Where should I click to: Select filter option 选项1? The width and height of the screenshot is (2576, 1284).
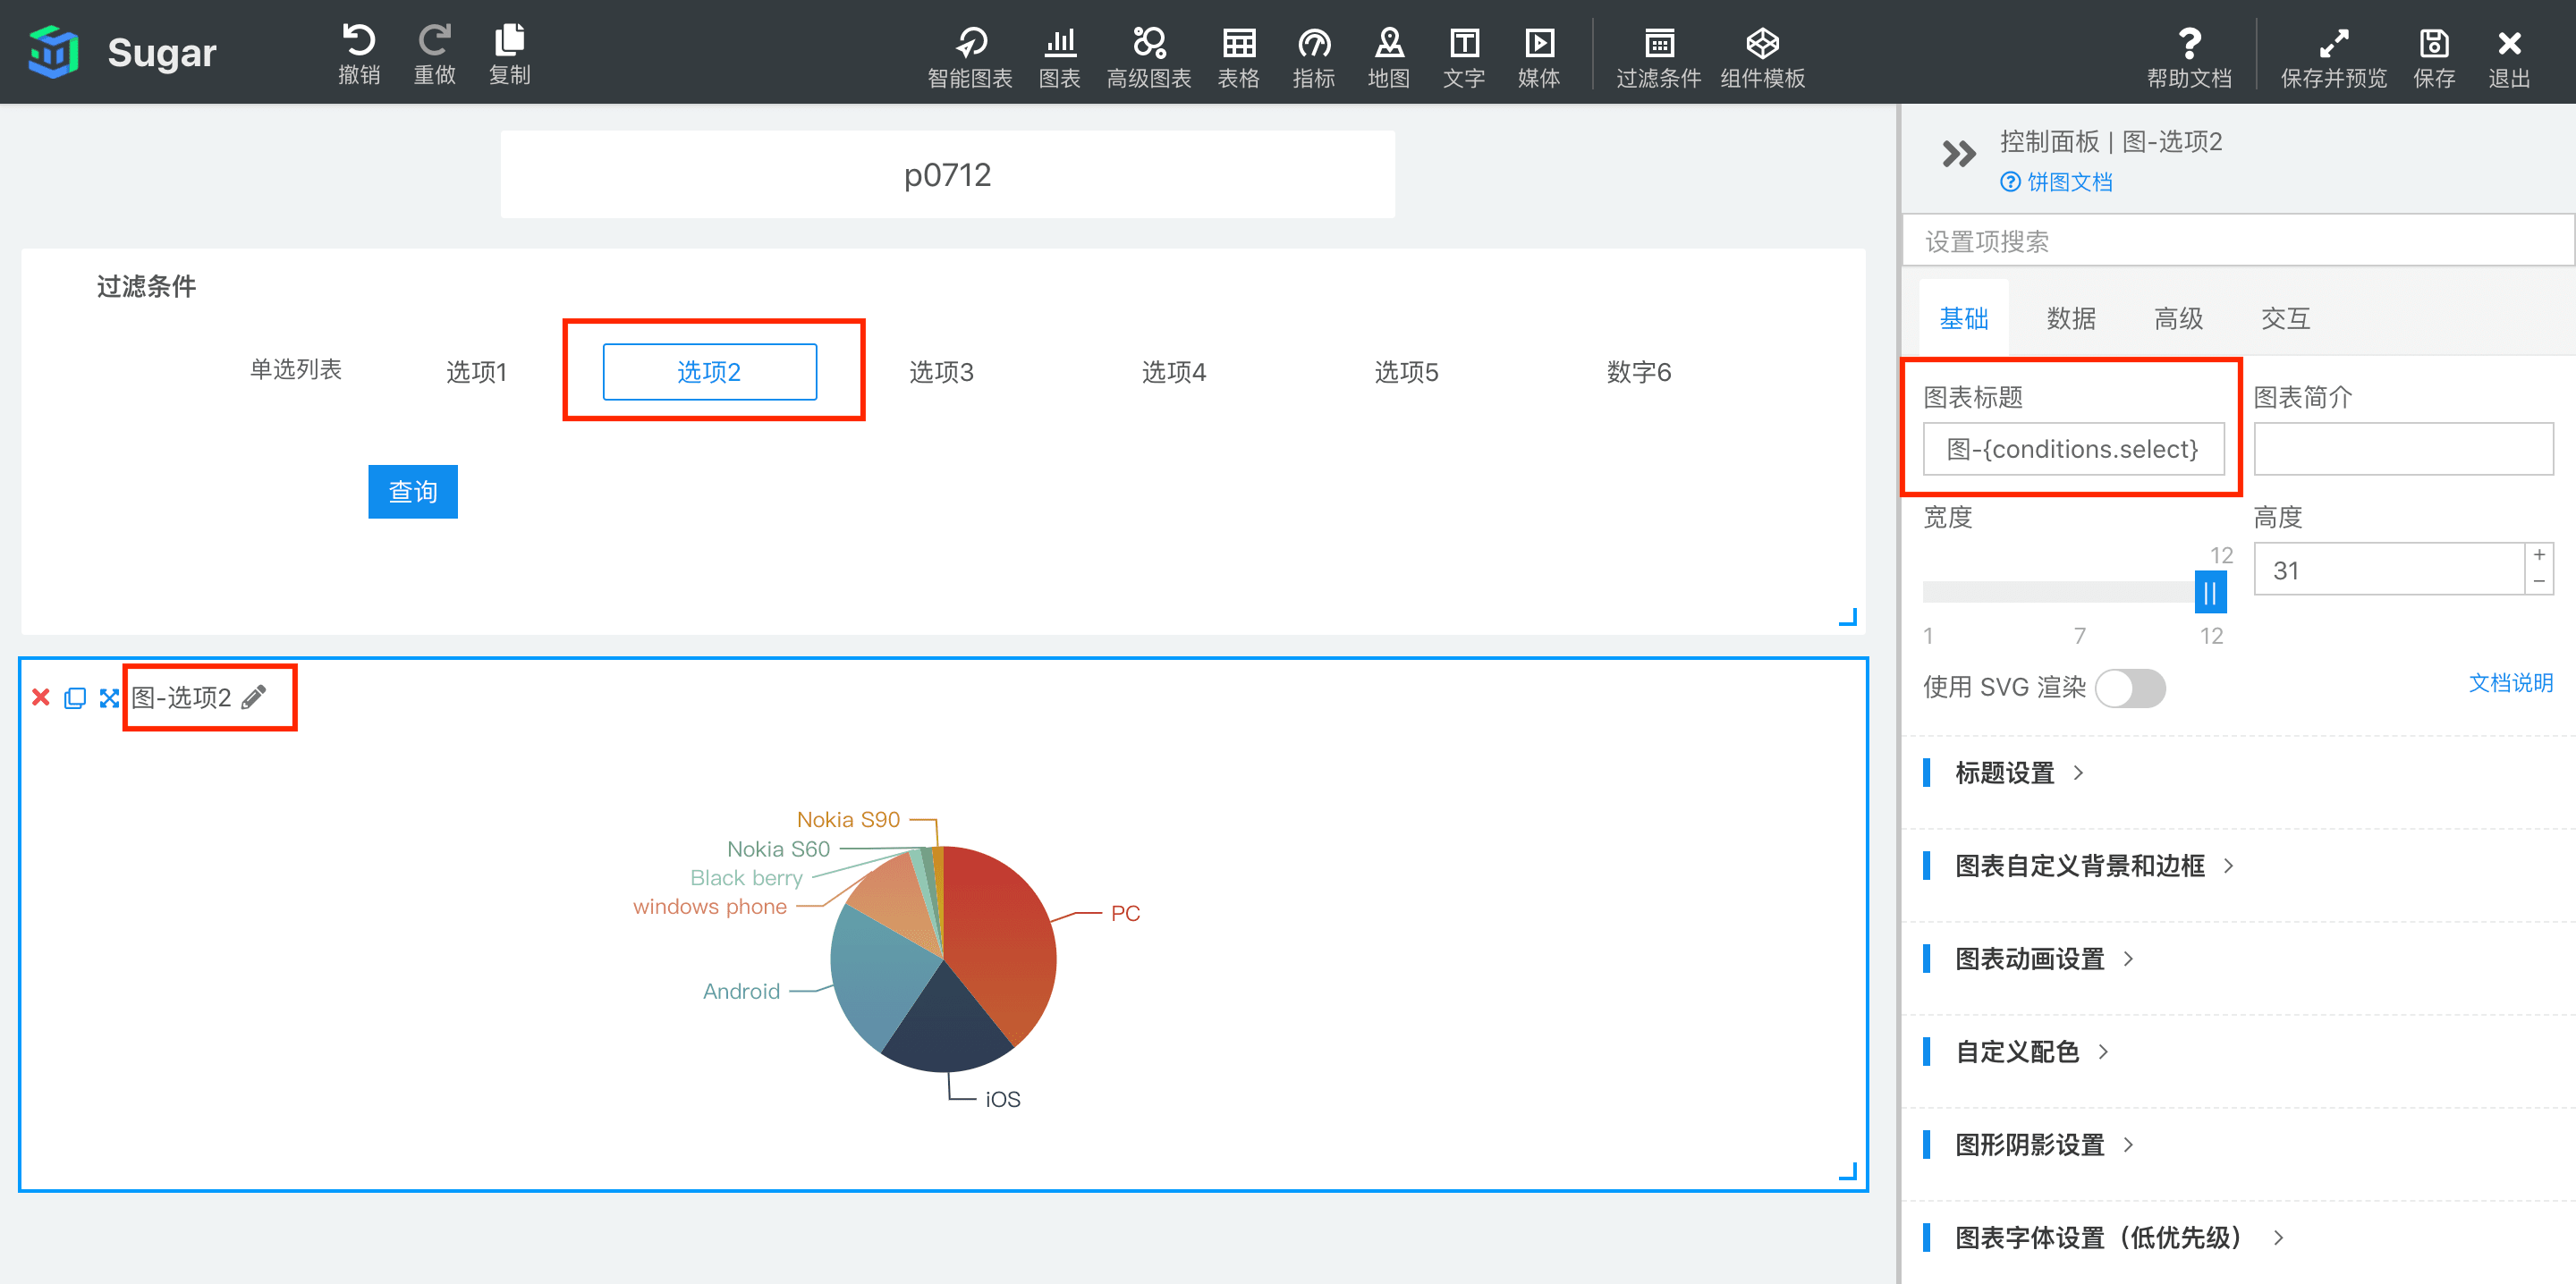point(476,372)
